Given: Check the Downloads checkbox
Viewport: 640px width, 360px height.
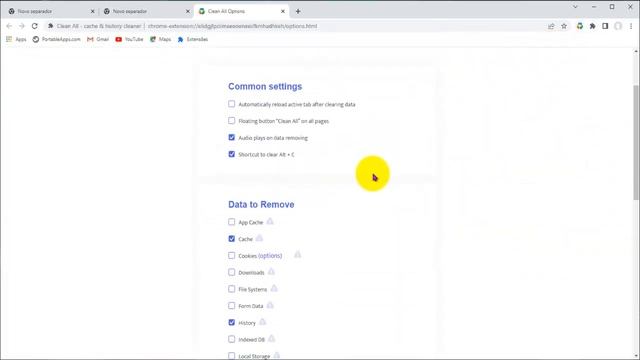Looking at the screenshot, I should [x=231, y=272].
